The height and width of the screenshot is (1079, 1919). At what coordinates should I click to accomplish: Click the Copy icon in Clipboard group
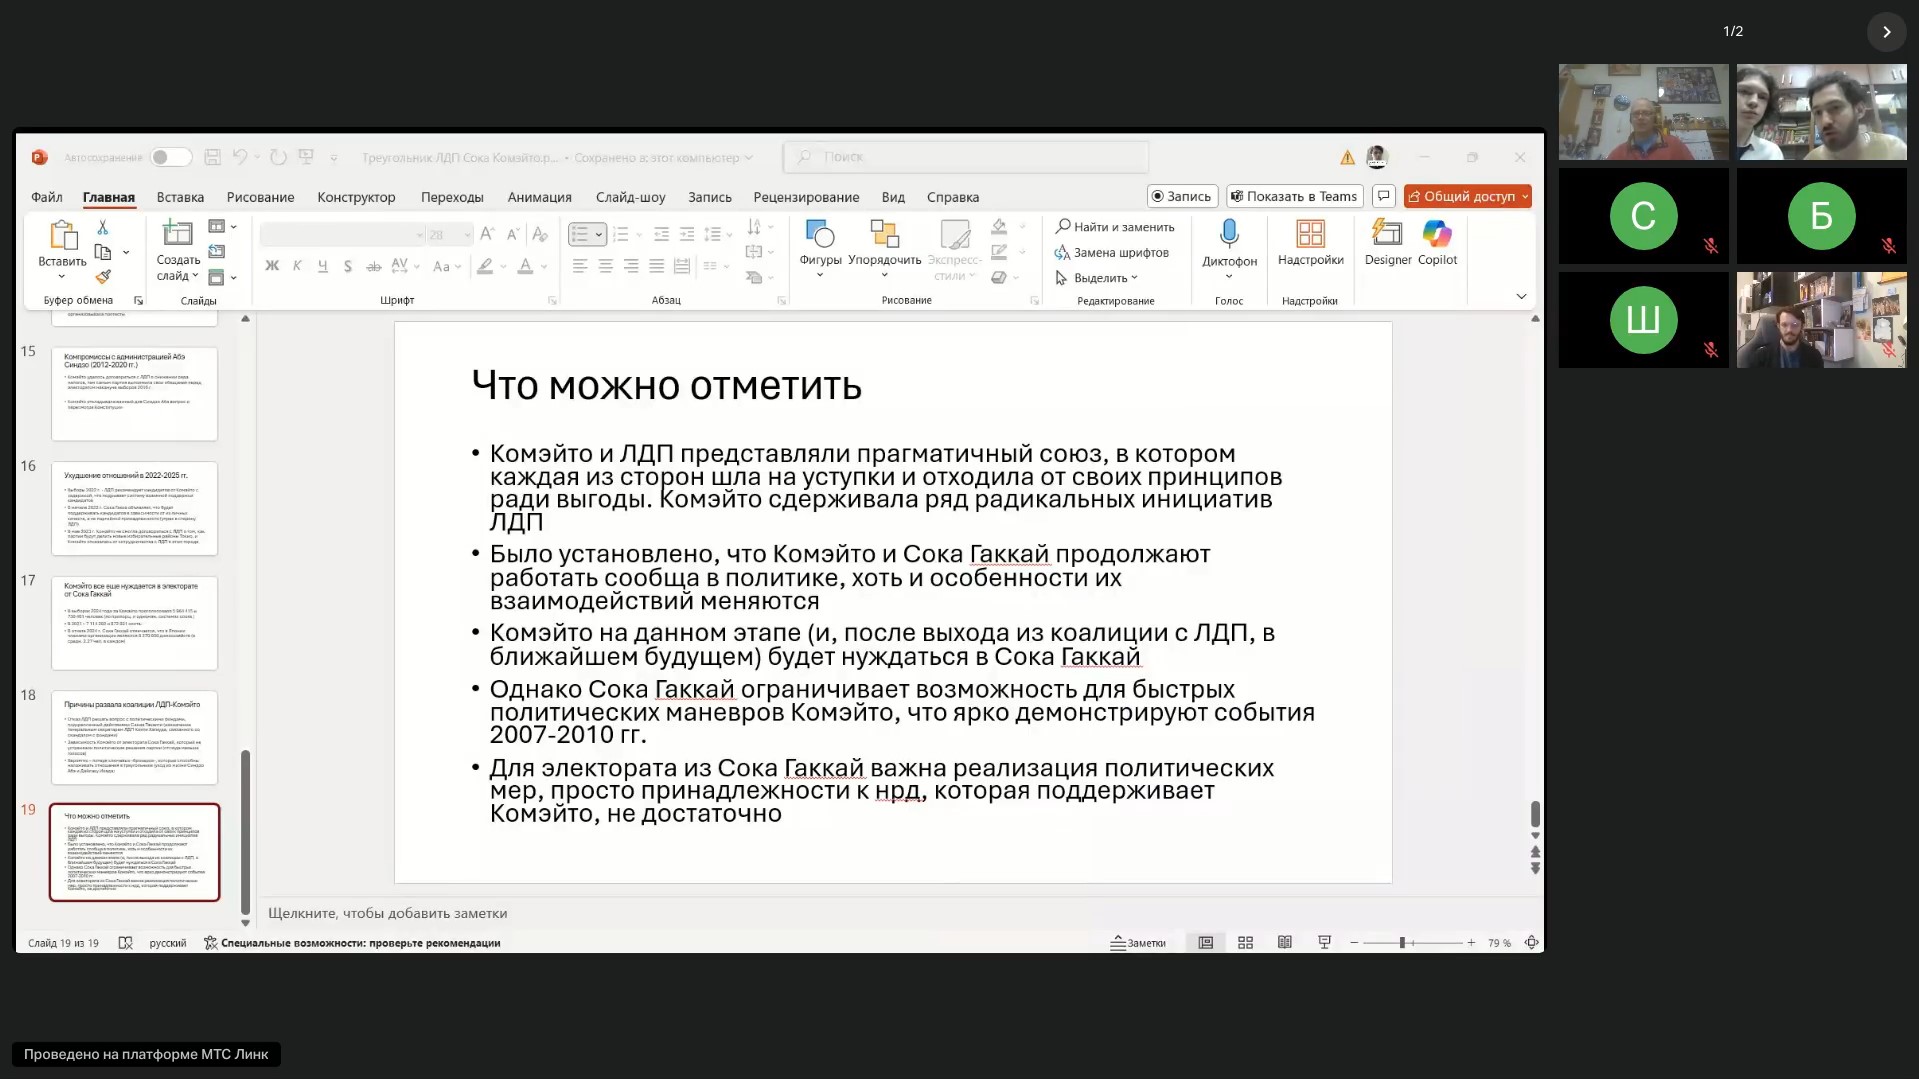click(x=102, y=252)
